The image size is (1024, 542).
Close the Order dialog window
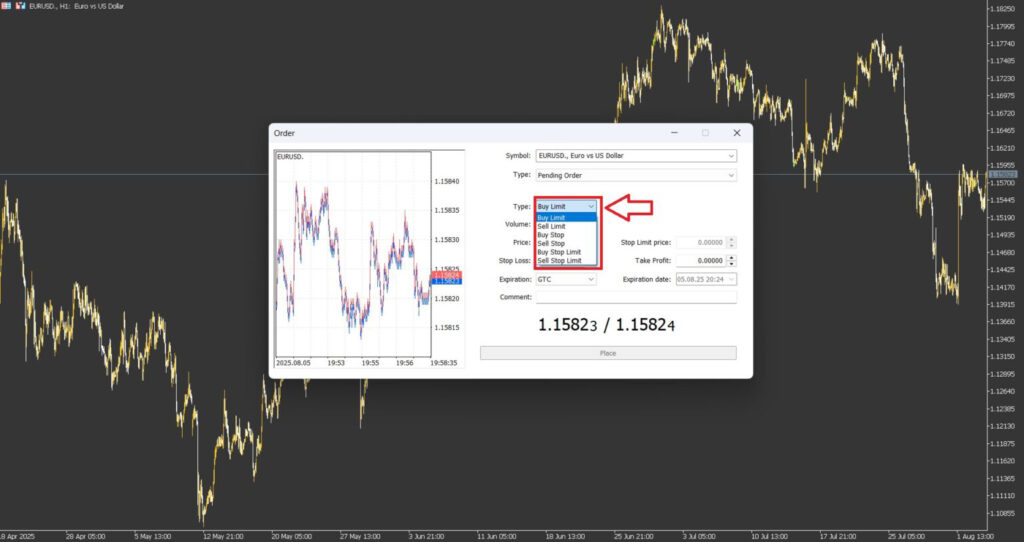coord(737,133)
